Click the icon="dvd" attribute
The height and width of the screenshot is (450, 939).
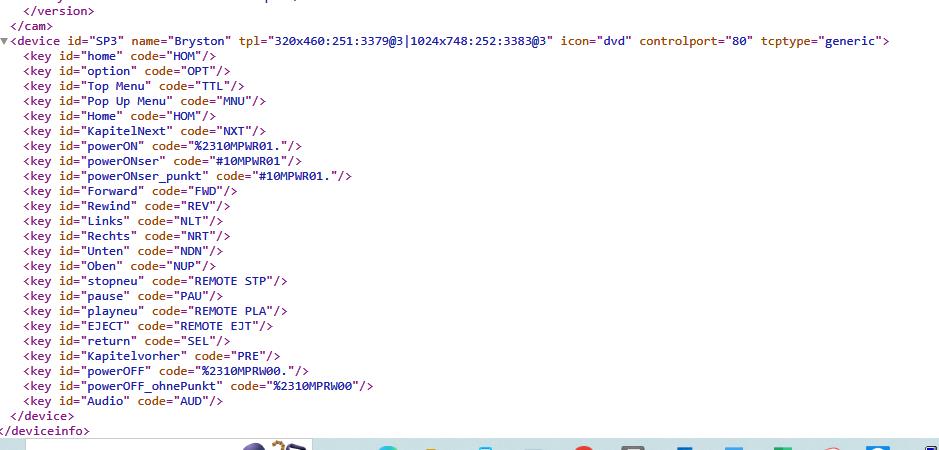point(596,41)
